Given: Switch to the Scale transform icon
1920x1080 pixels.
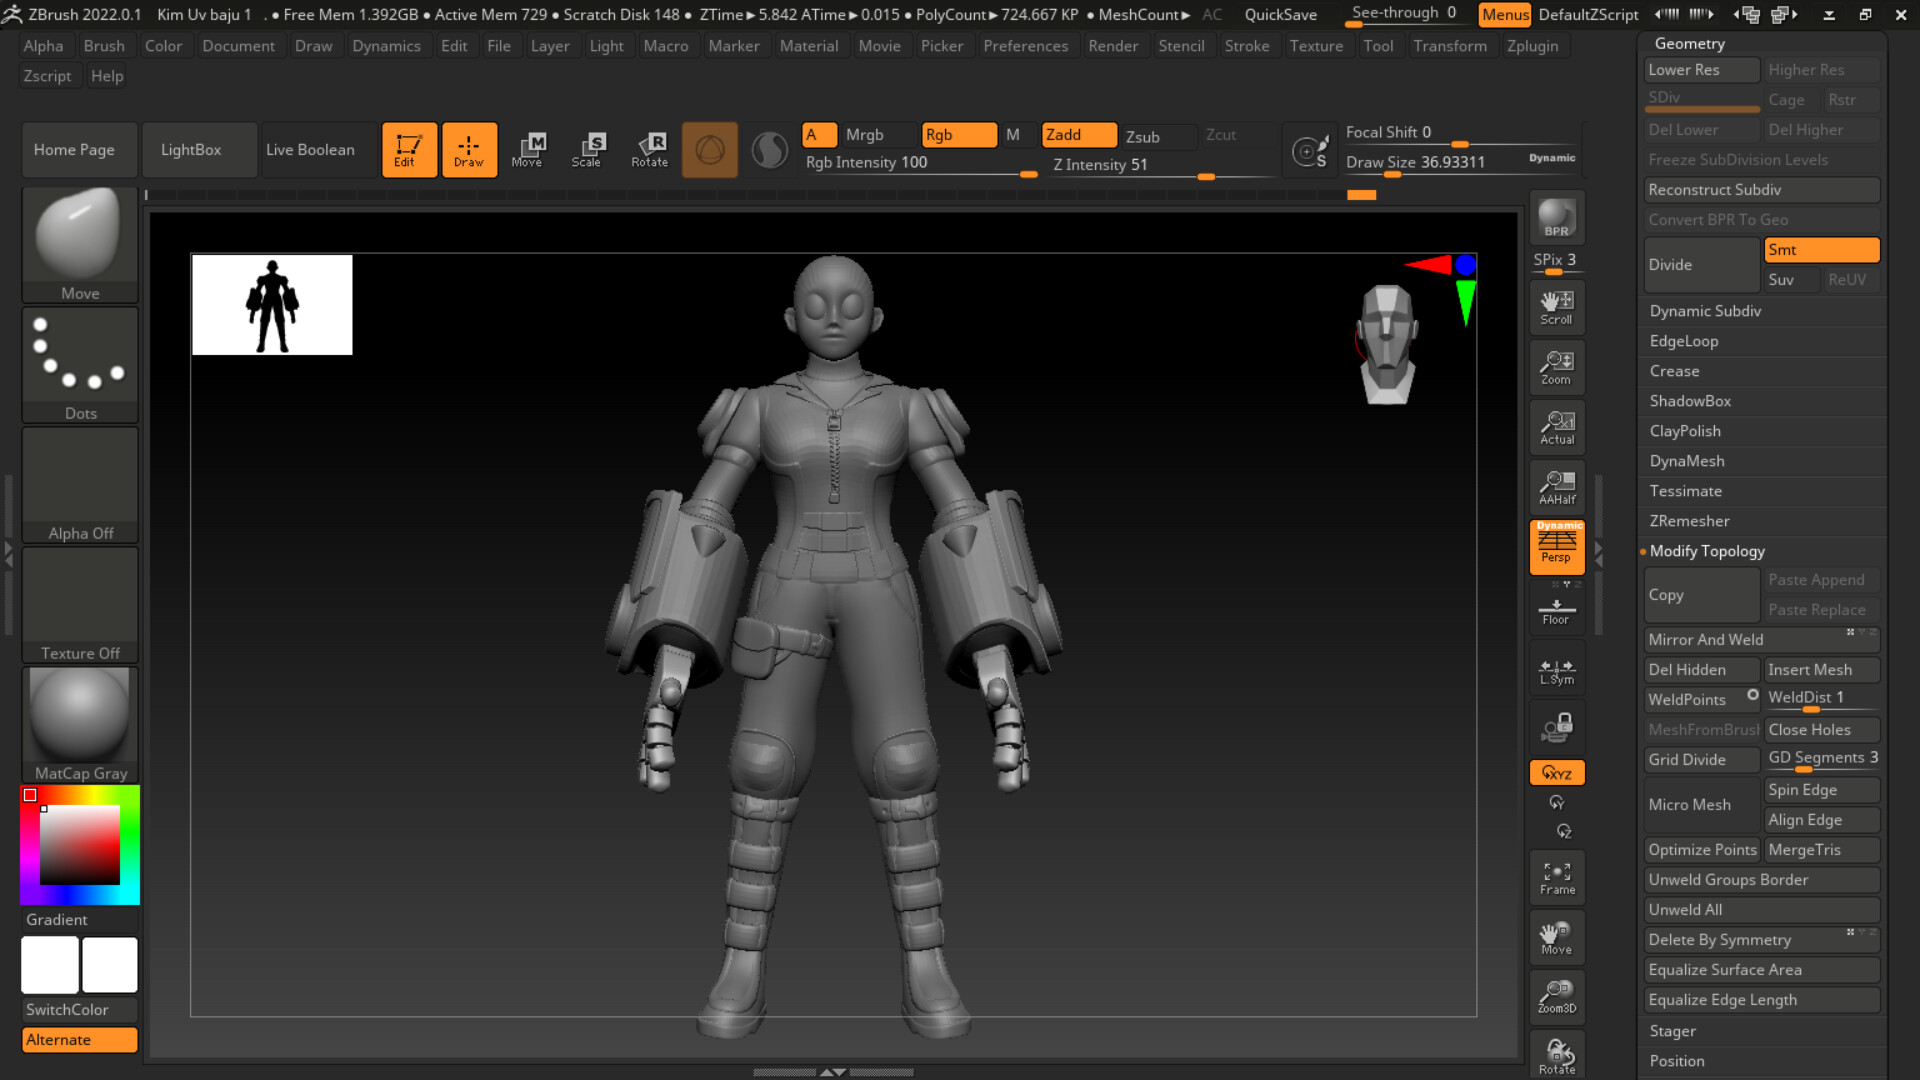Looking at the screenshot, I should pyautogui.click(x=588, y=150).
